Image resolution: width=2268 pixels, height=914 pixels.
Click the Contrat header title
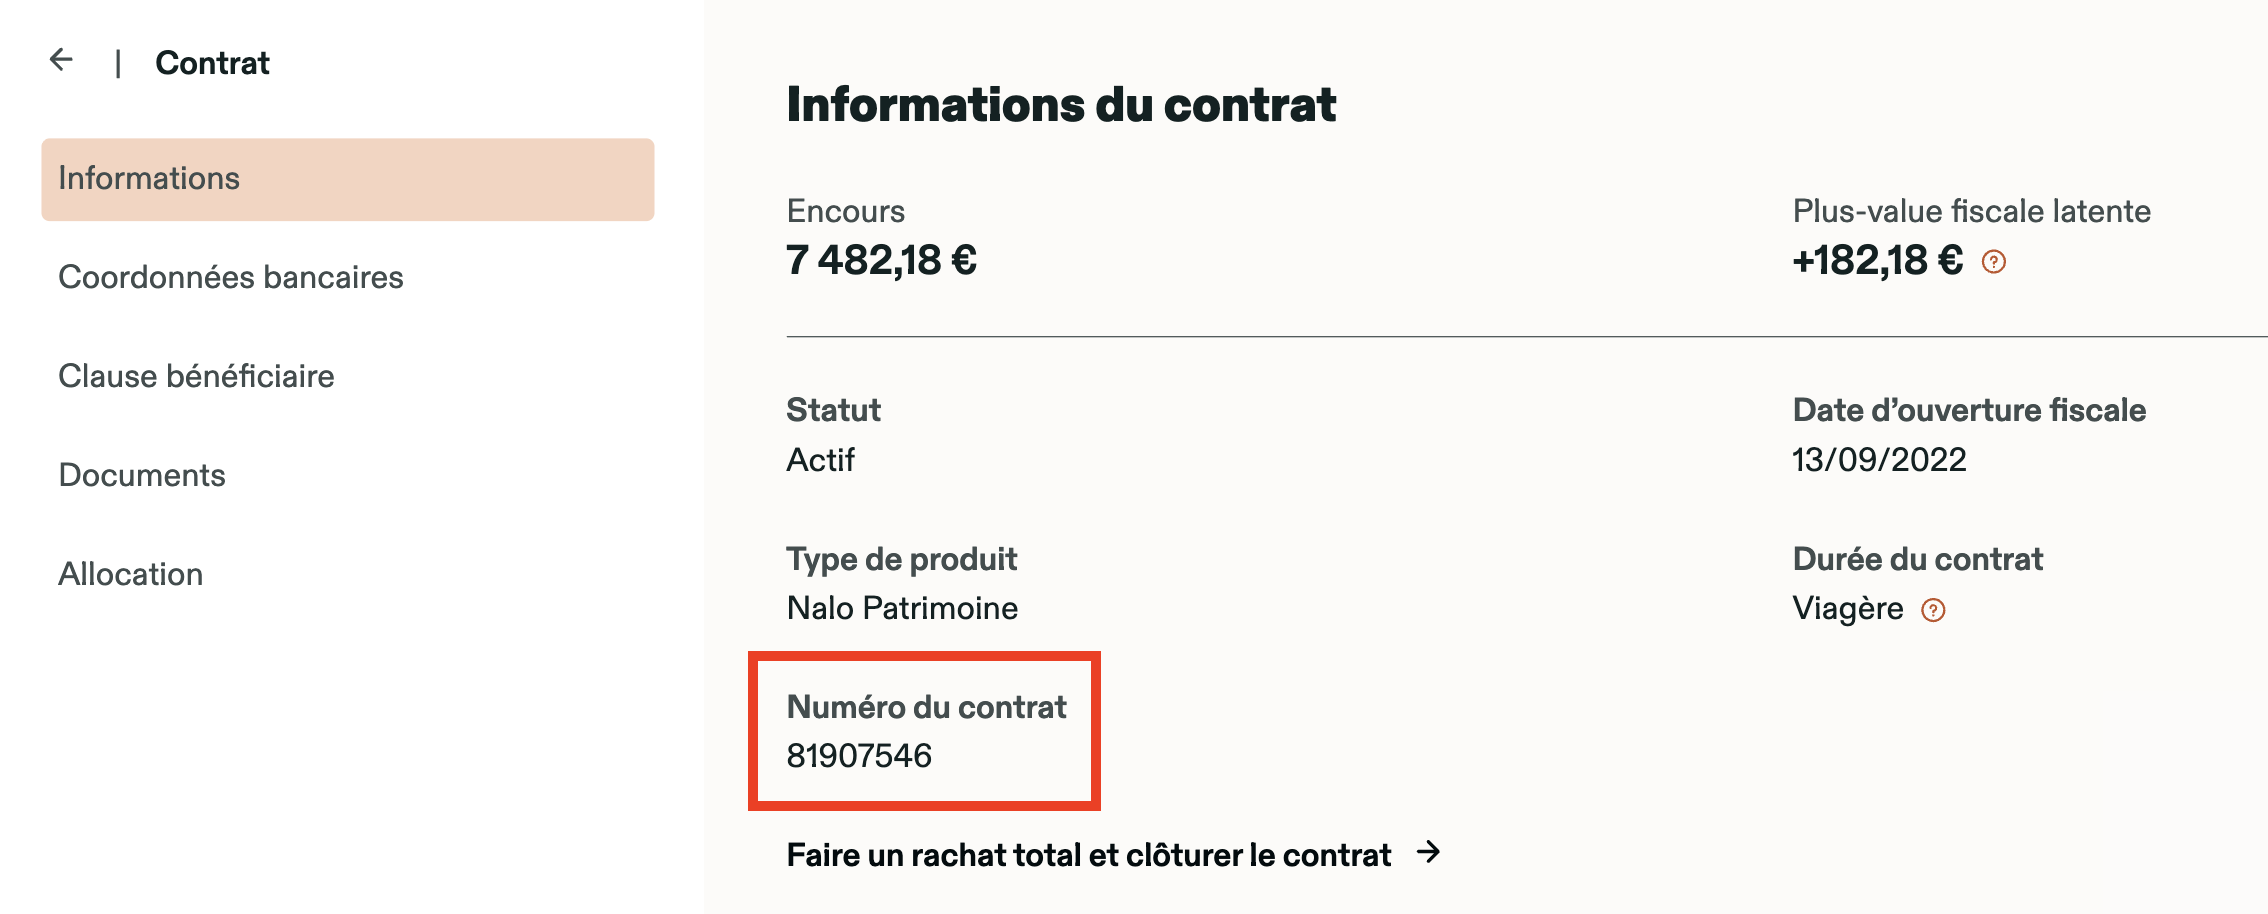click(x=212, y=63)
